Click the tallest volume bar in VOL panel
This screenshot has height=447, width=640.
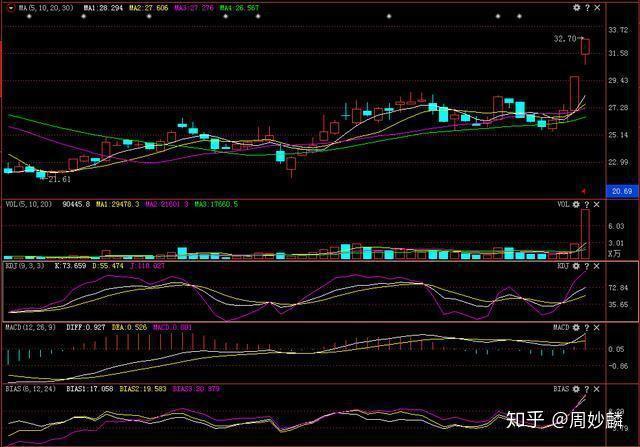(x=585, y=234)
